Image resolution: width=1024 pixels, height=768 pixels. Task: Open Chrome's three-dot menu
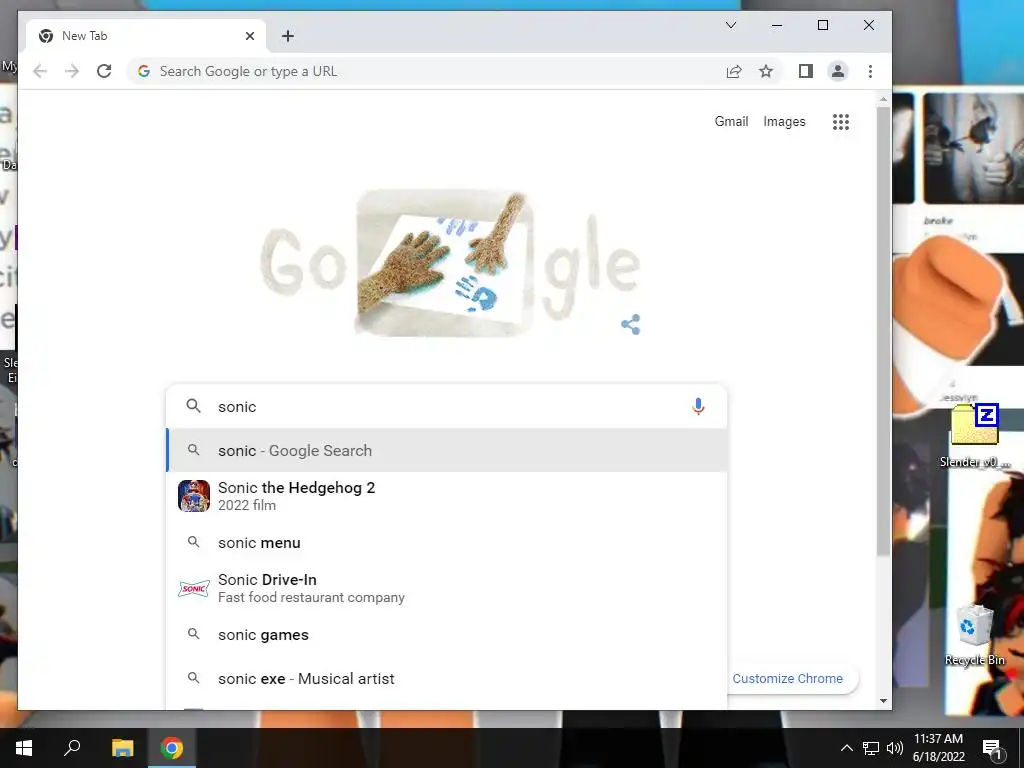(x=870, y=71)
